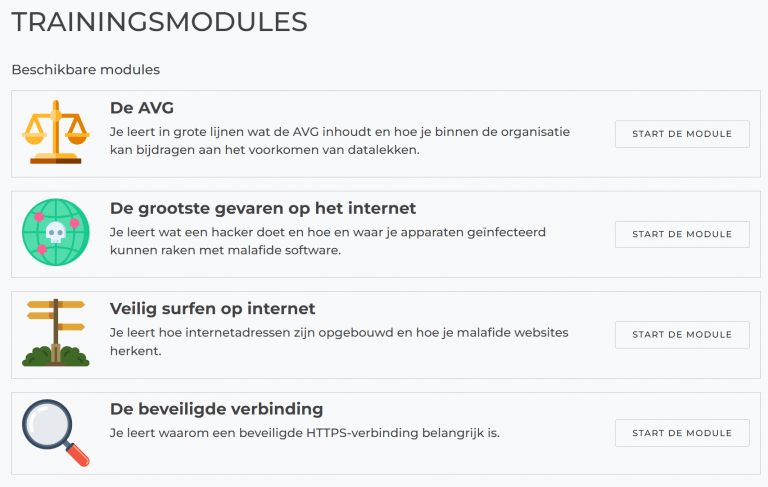Open the De AVG module title
This screenshot has width=768, height=487.
point(142,108)
